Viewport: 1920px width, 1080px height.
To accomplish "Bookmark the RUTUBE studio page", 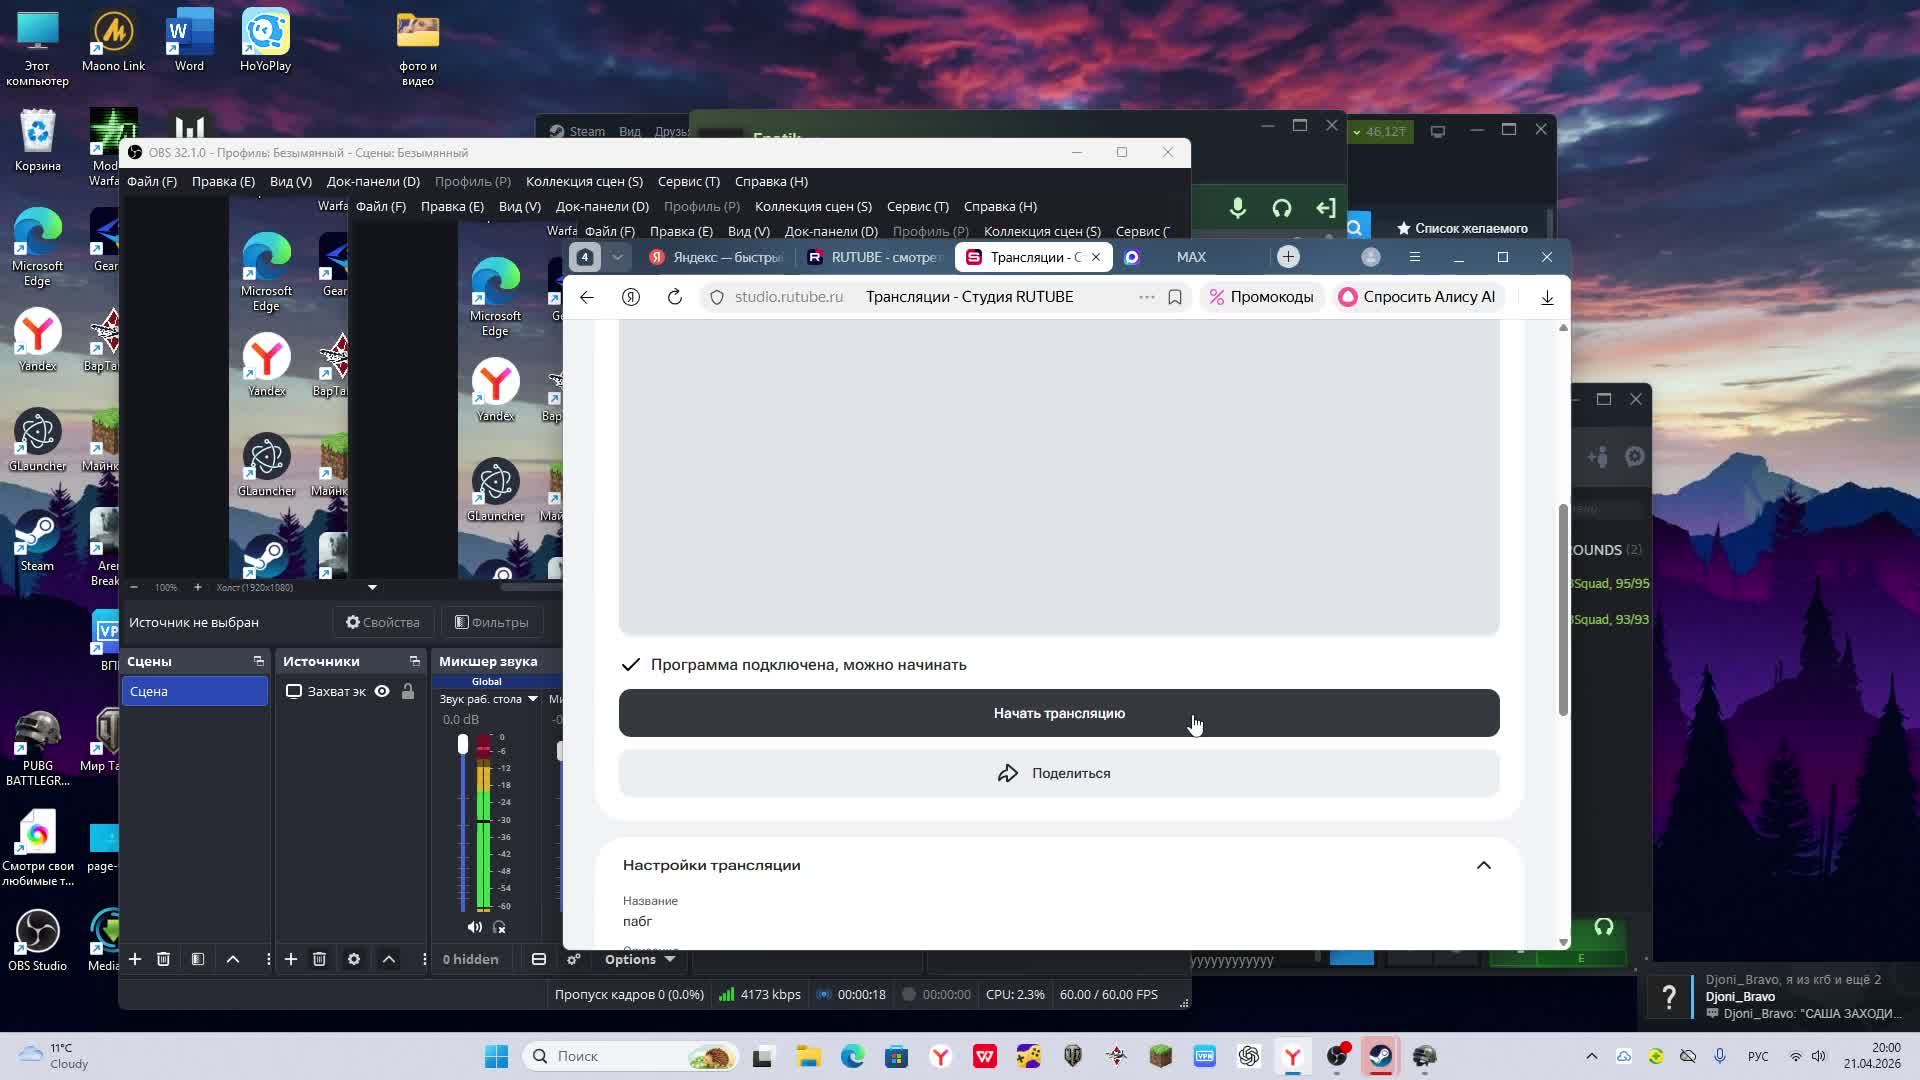I will 1175,297.
